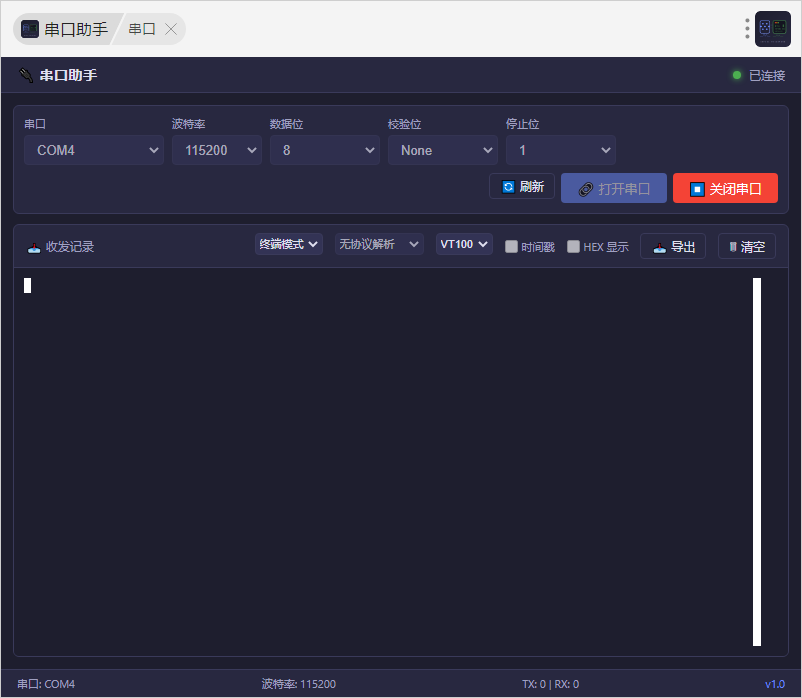802x698 pixels.
Task: Click the app panel icon top right
Action: click(772, 29)
